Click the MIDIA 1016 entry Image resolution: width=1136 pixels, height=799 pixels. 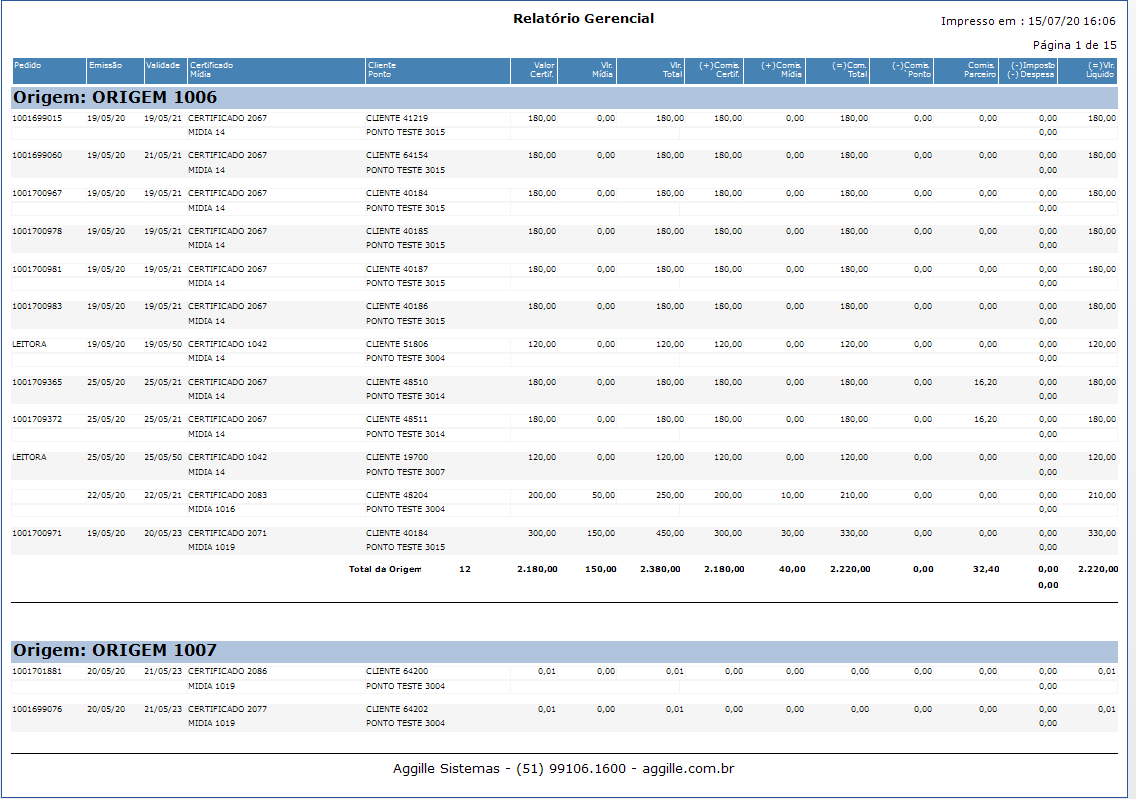pyautogui.click(x=212, y=510)
